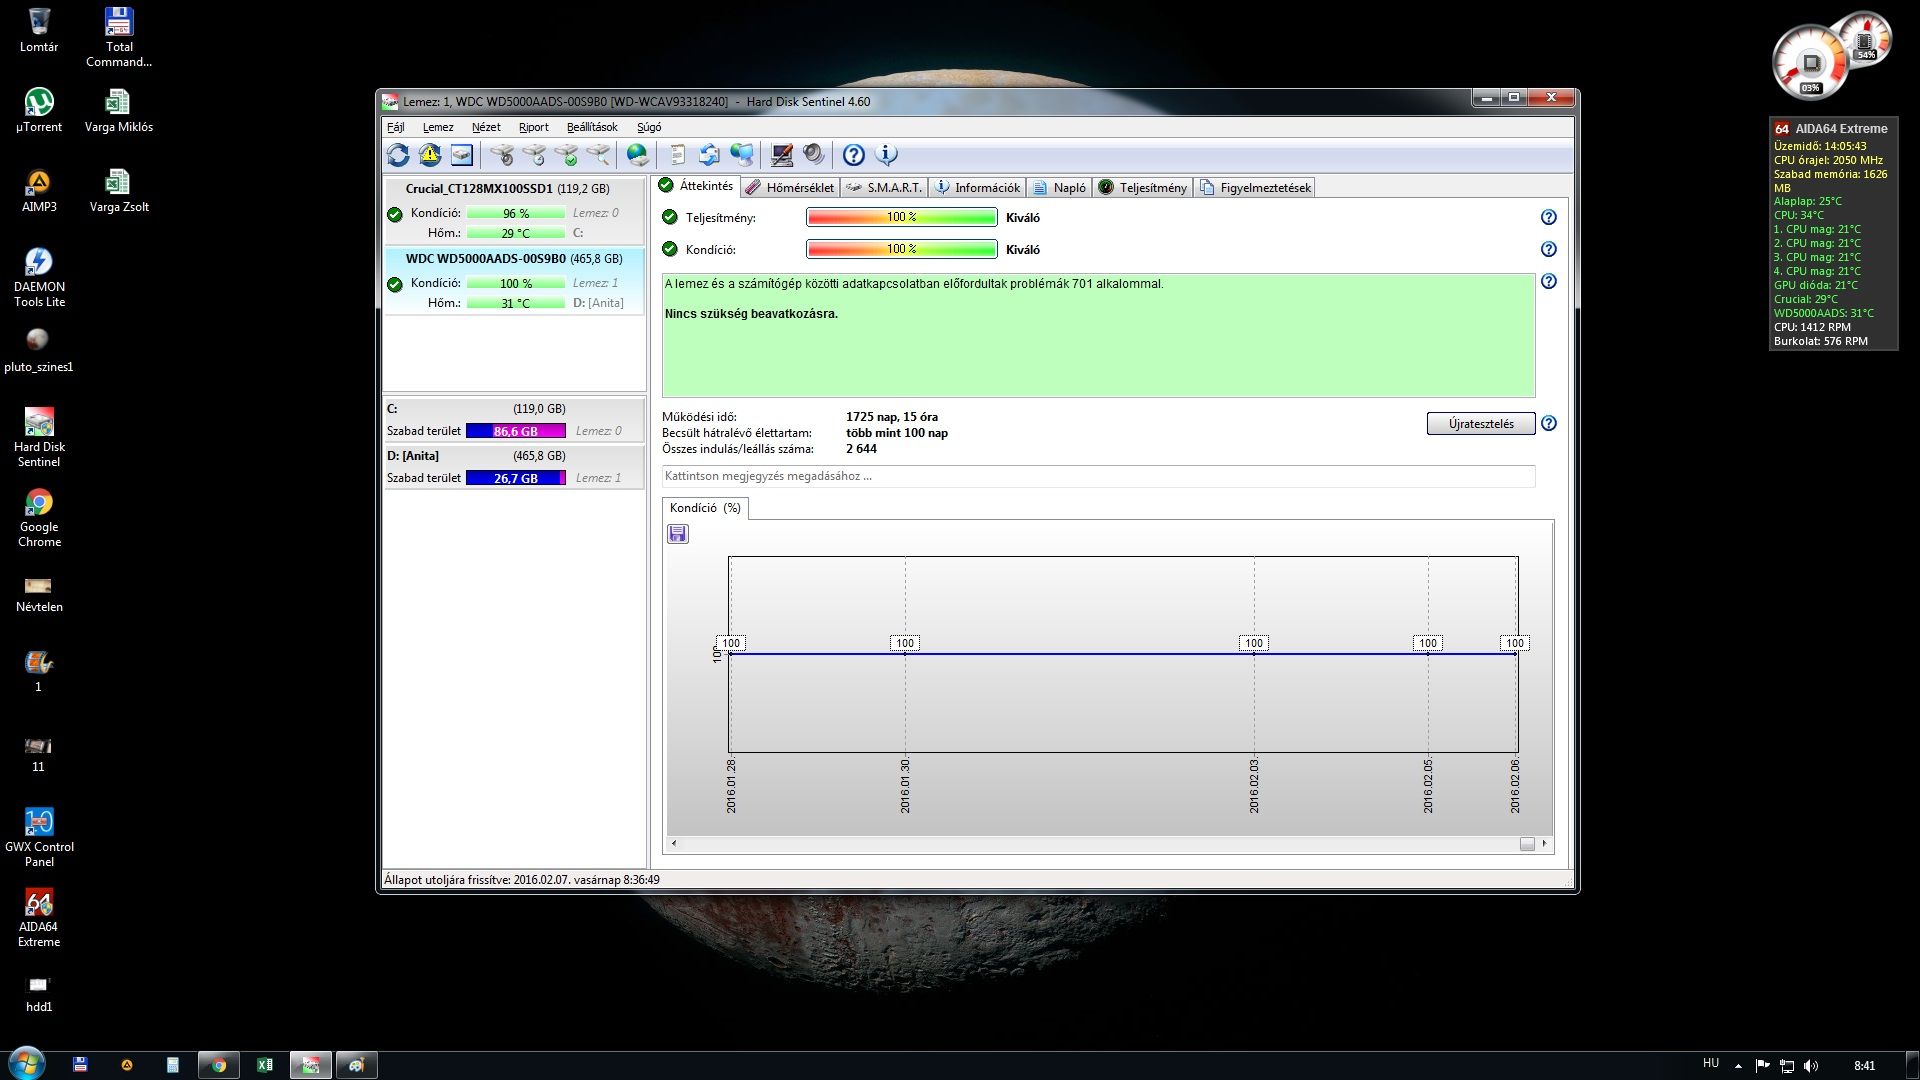Click the save floppy icon above the chart
1920x1080 pixels.
pos(678,534)
